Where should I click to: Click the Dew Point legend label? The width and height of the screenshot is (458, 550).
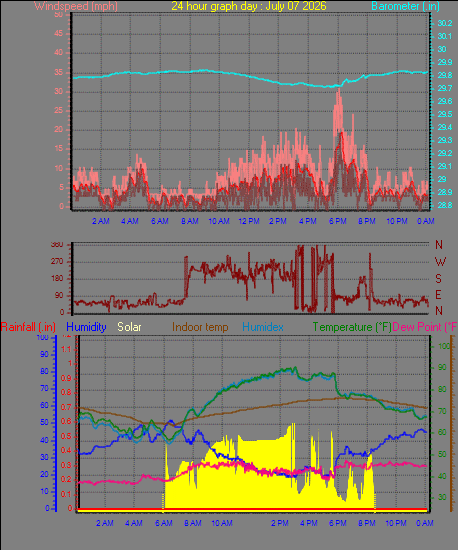pyautogui.click(x=425, y=327)
